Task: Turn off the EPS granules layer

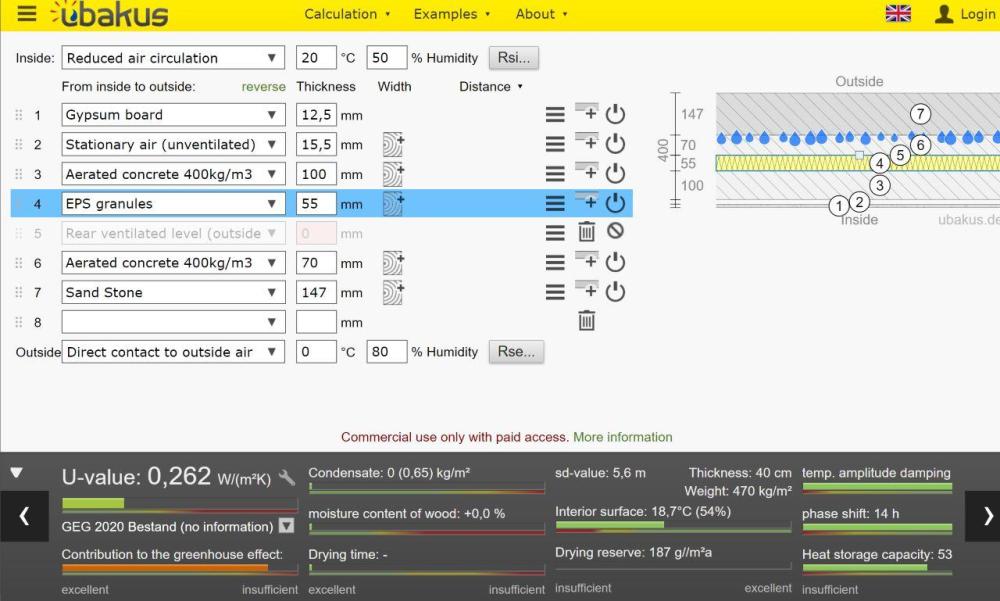Action: point(615,203)
